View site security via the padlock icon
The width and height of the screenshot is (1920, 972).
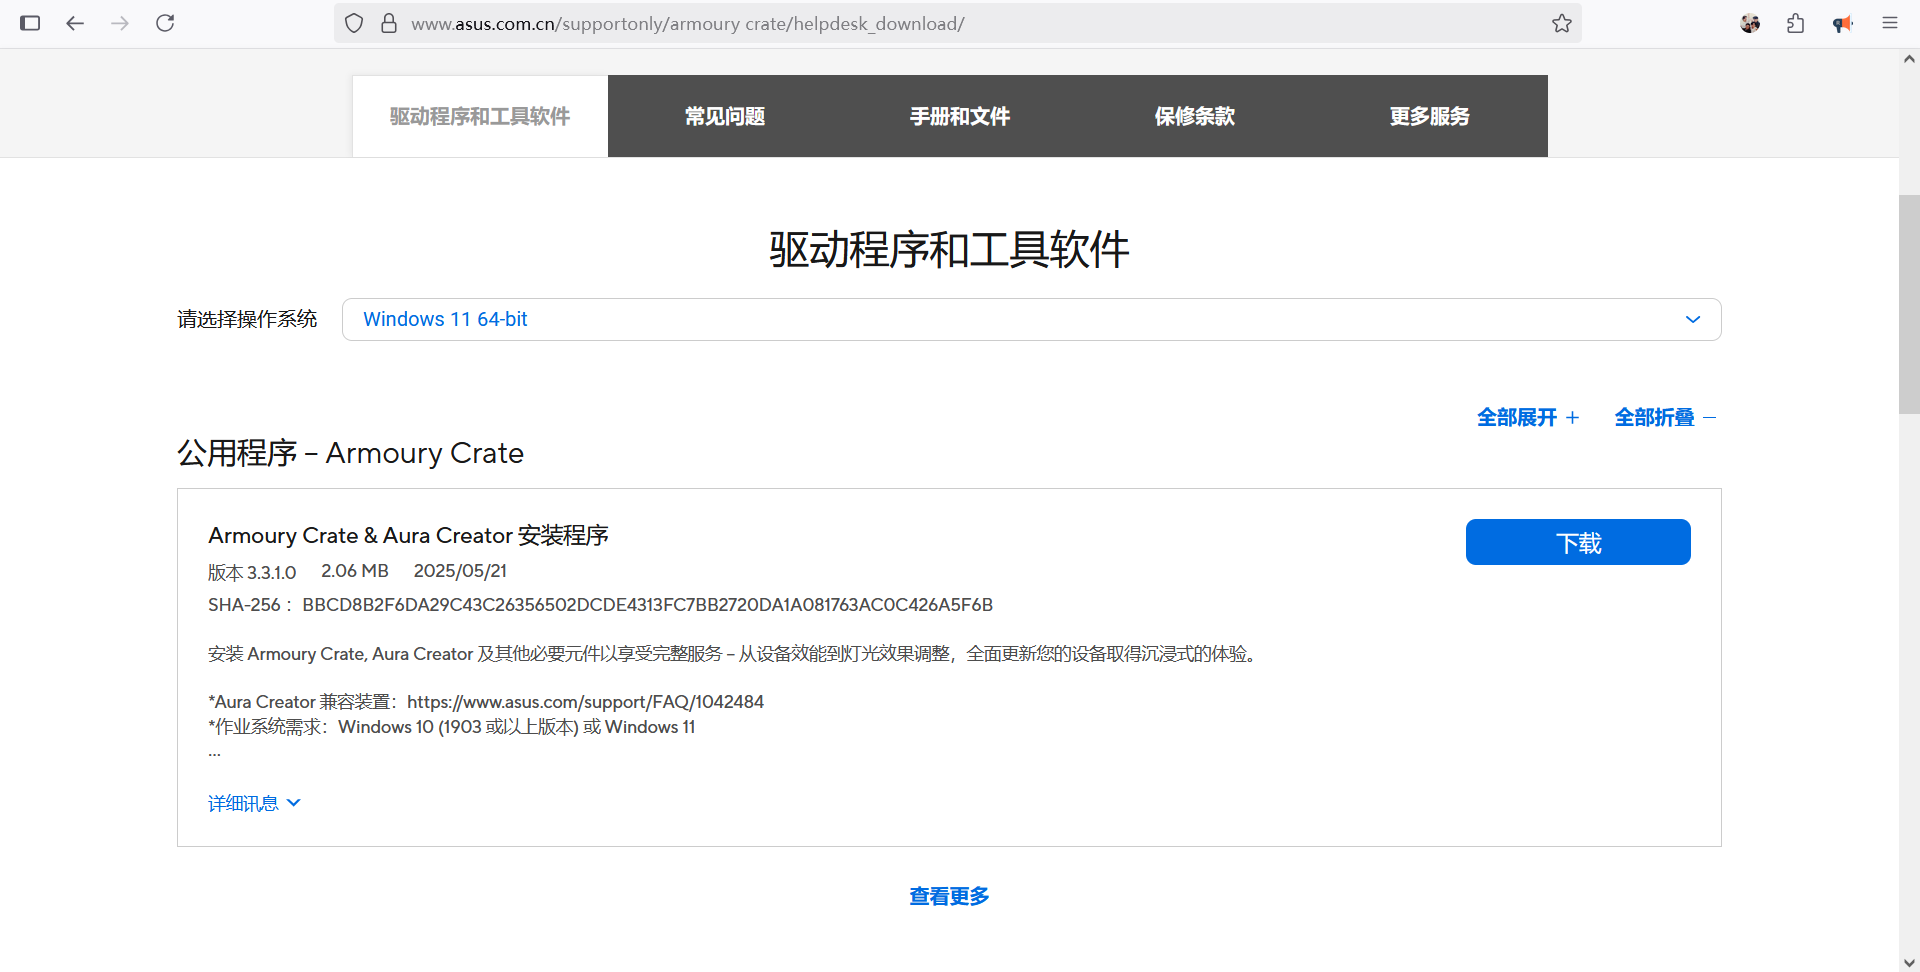[x=389, y=23]
